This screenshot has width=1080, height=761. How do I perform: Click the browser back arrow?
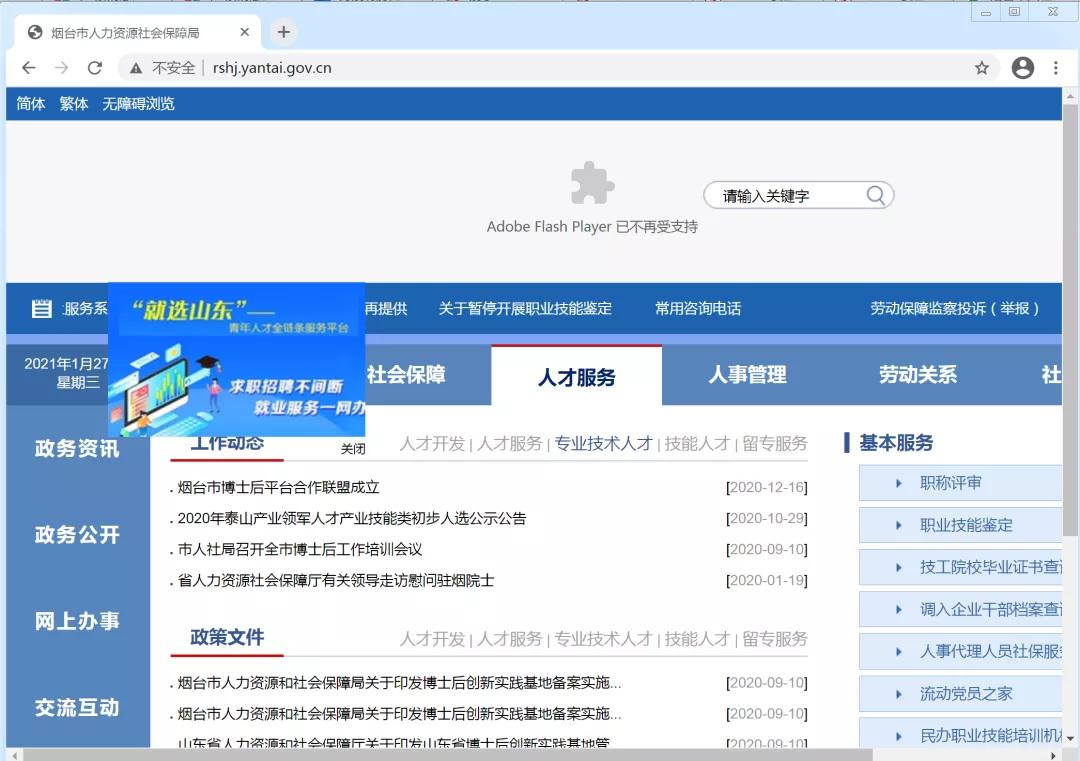28,67
